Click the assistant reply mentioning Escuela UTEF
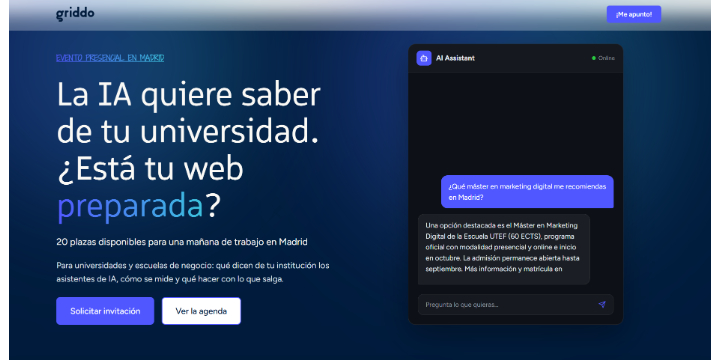 [504, 249]
